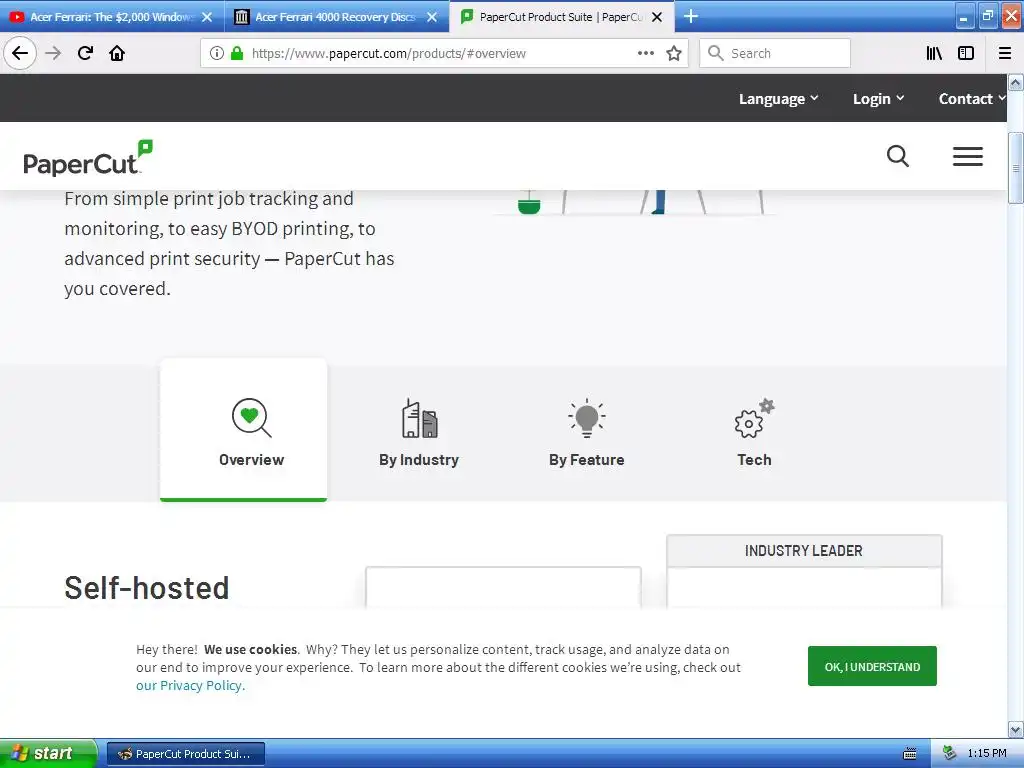
Task: Expand the Login dropdown
Action: 878,99
